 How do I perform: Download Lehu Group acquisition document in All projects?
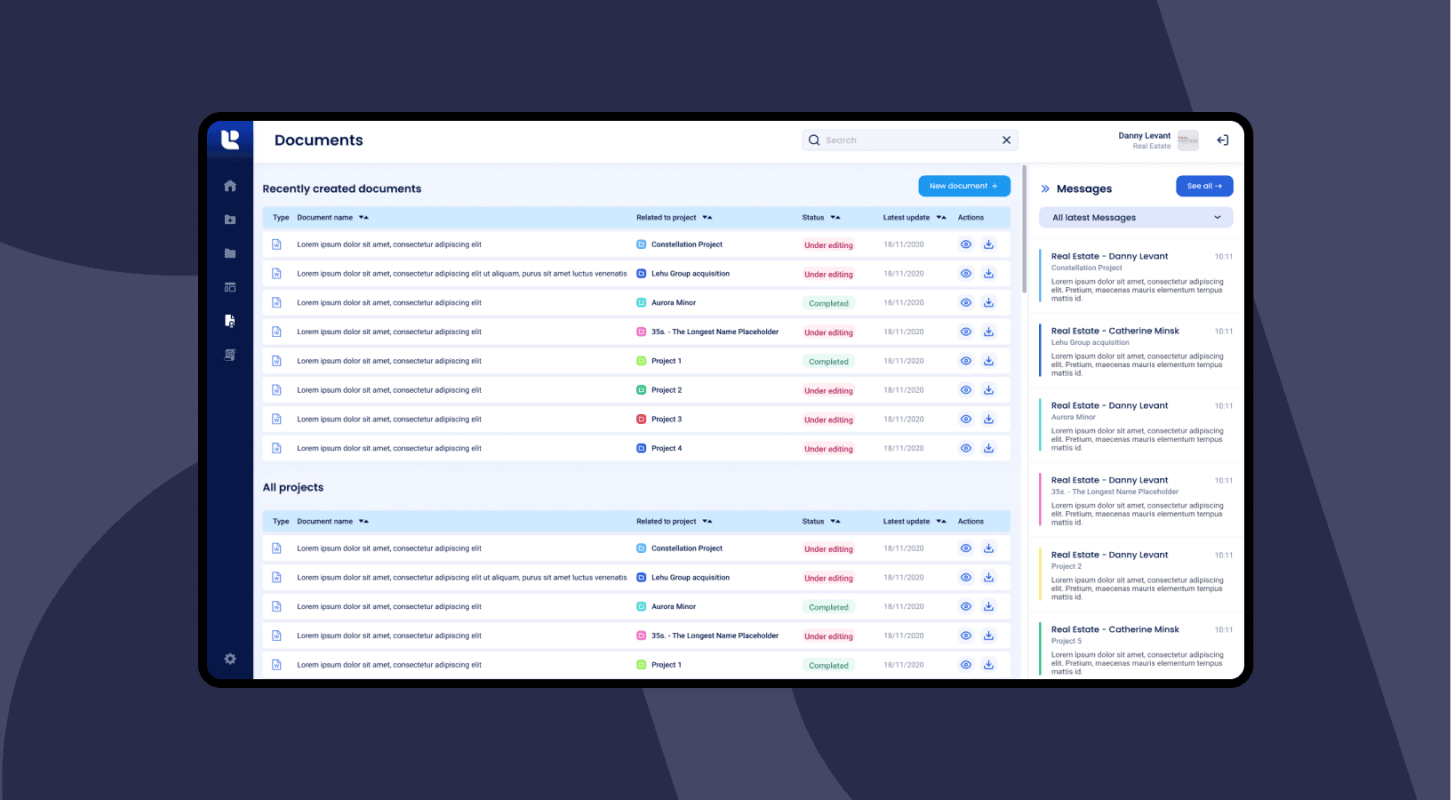click(x=988, y=577)
